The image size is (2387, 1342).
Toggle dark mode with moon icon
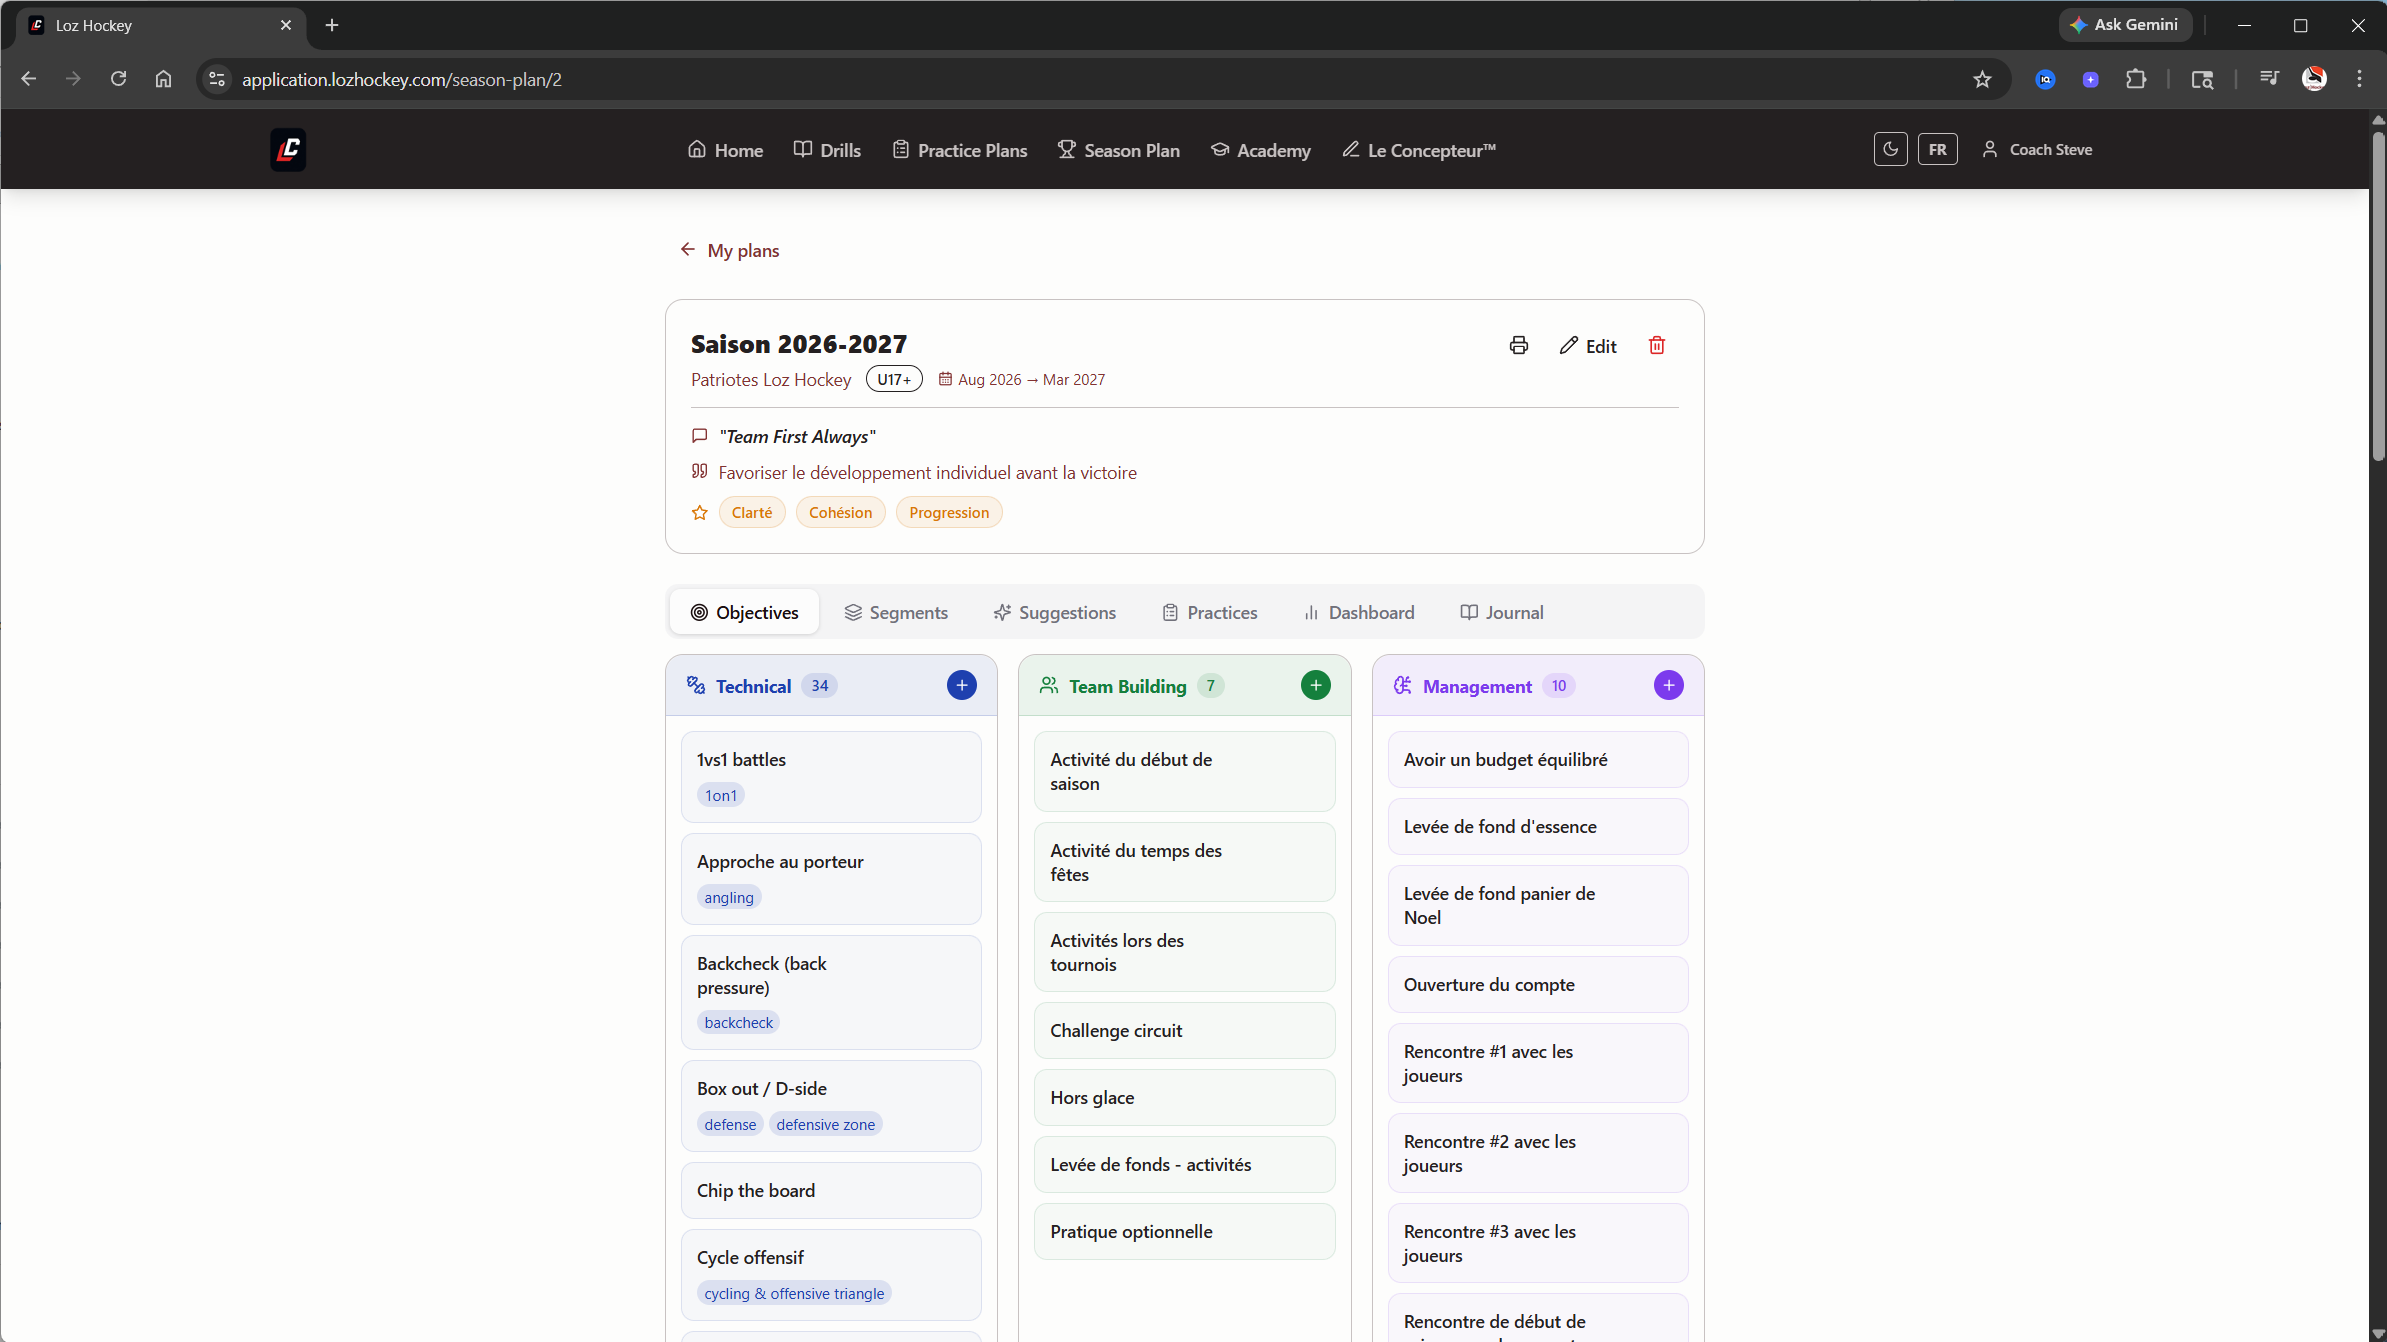point(1890,150)
